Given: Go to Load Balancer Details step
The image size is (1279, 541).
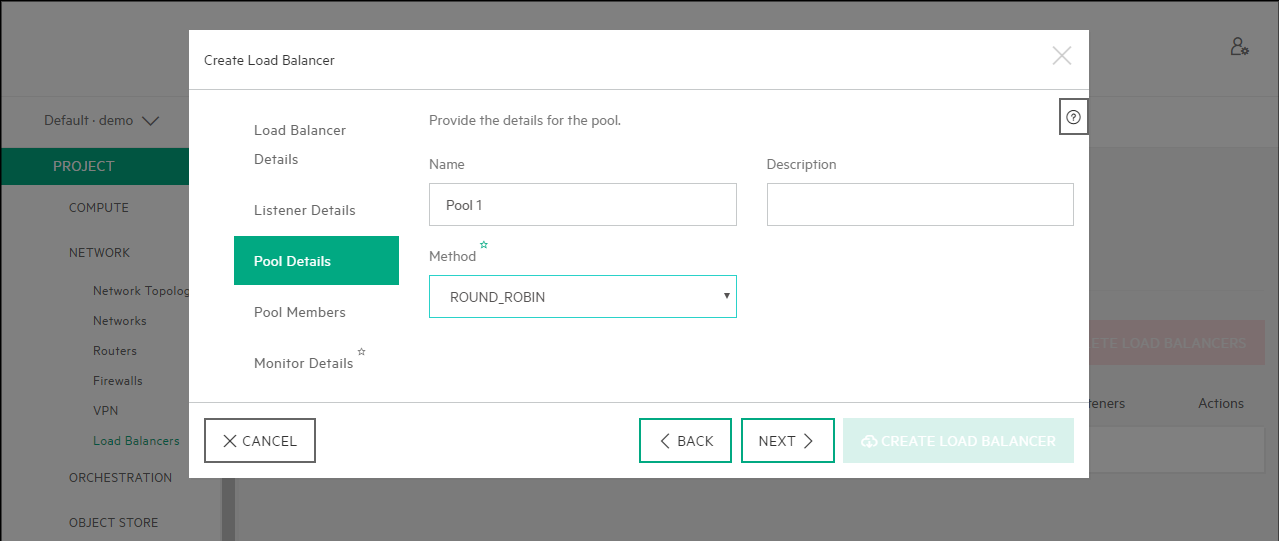Looking at the screenshot, I should (x=299, y=145).
